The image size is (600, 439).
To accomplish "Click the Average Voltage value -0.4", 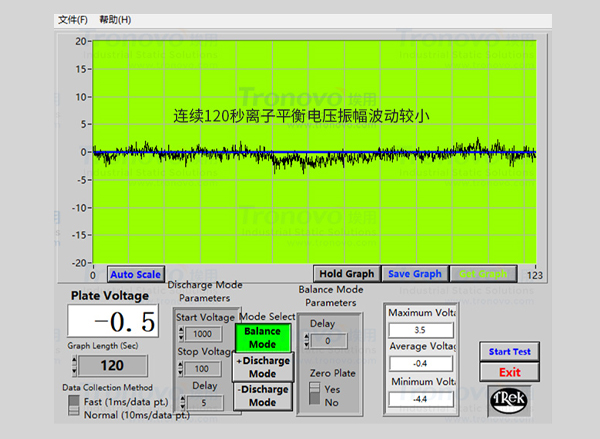I will click(421, 364).
